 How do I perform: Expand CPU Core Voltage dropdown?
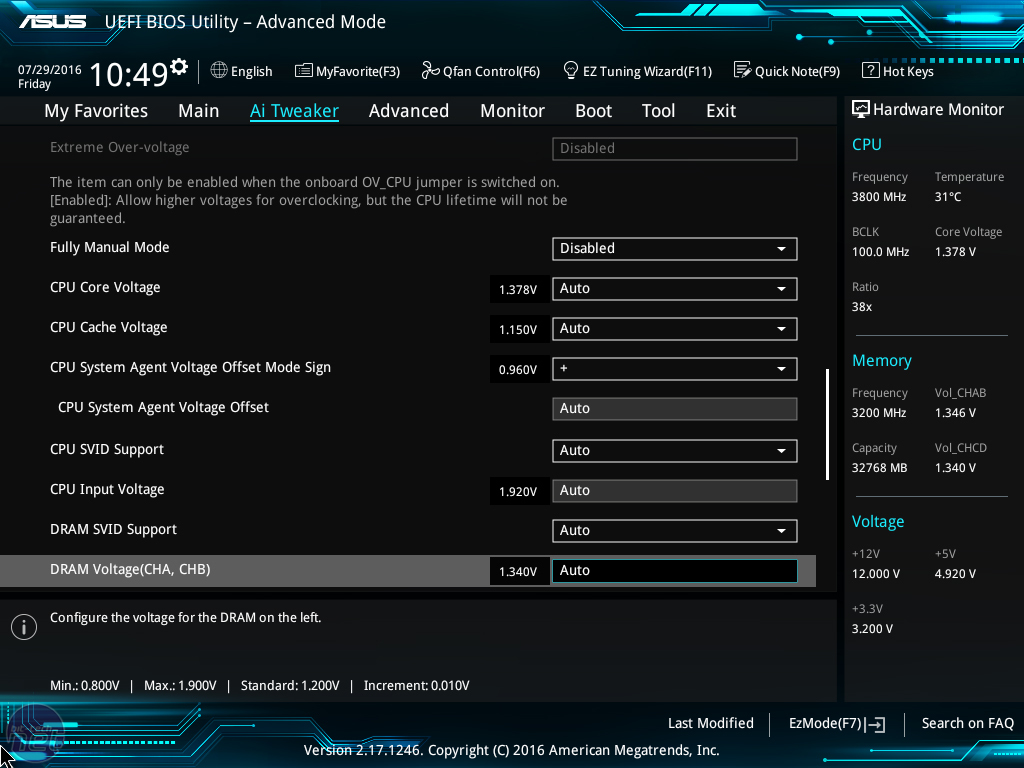coord(675,289)
